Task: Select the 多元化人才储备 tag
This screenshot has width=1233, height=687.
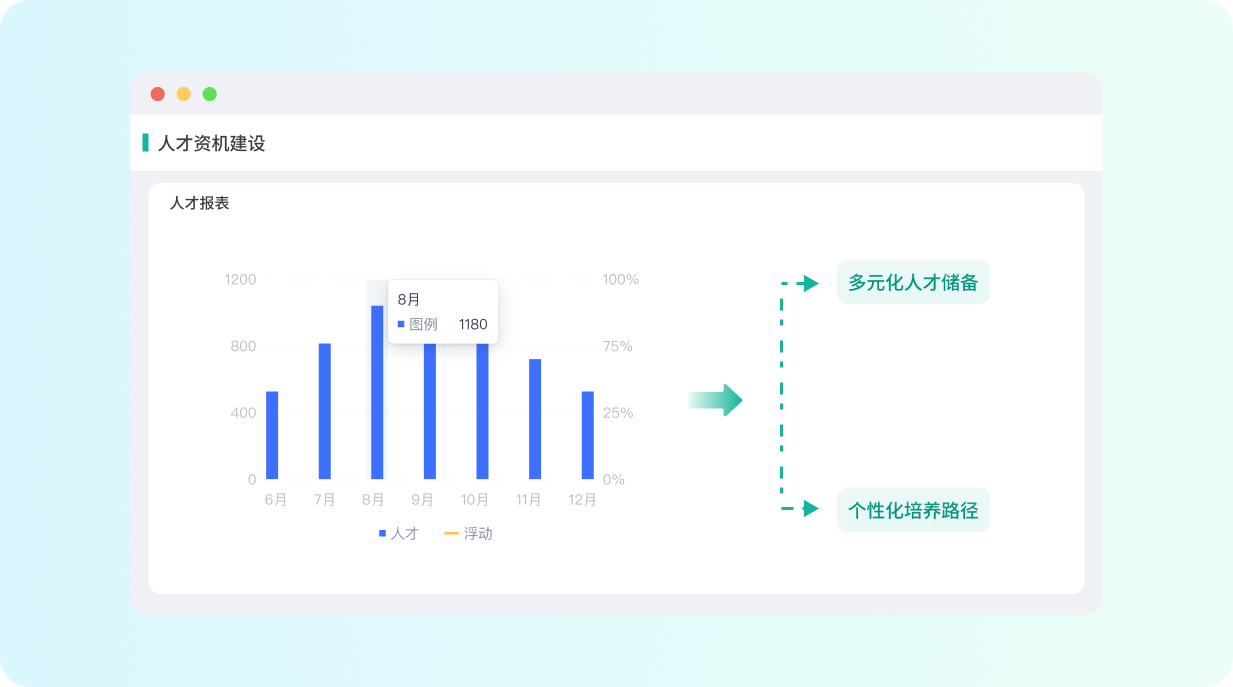Action: 913,282
